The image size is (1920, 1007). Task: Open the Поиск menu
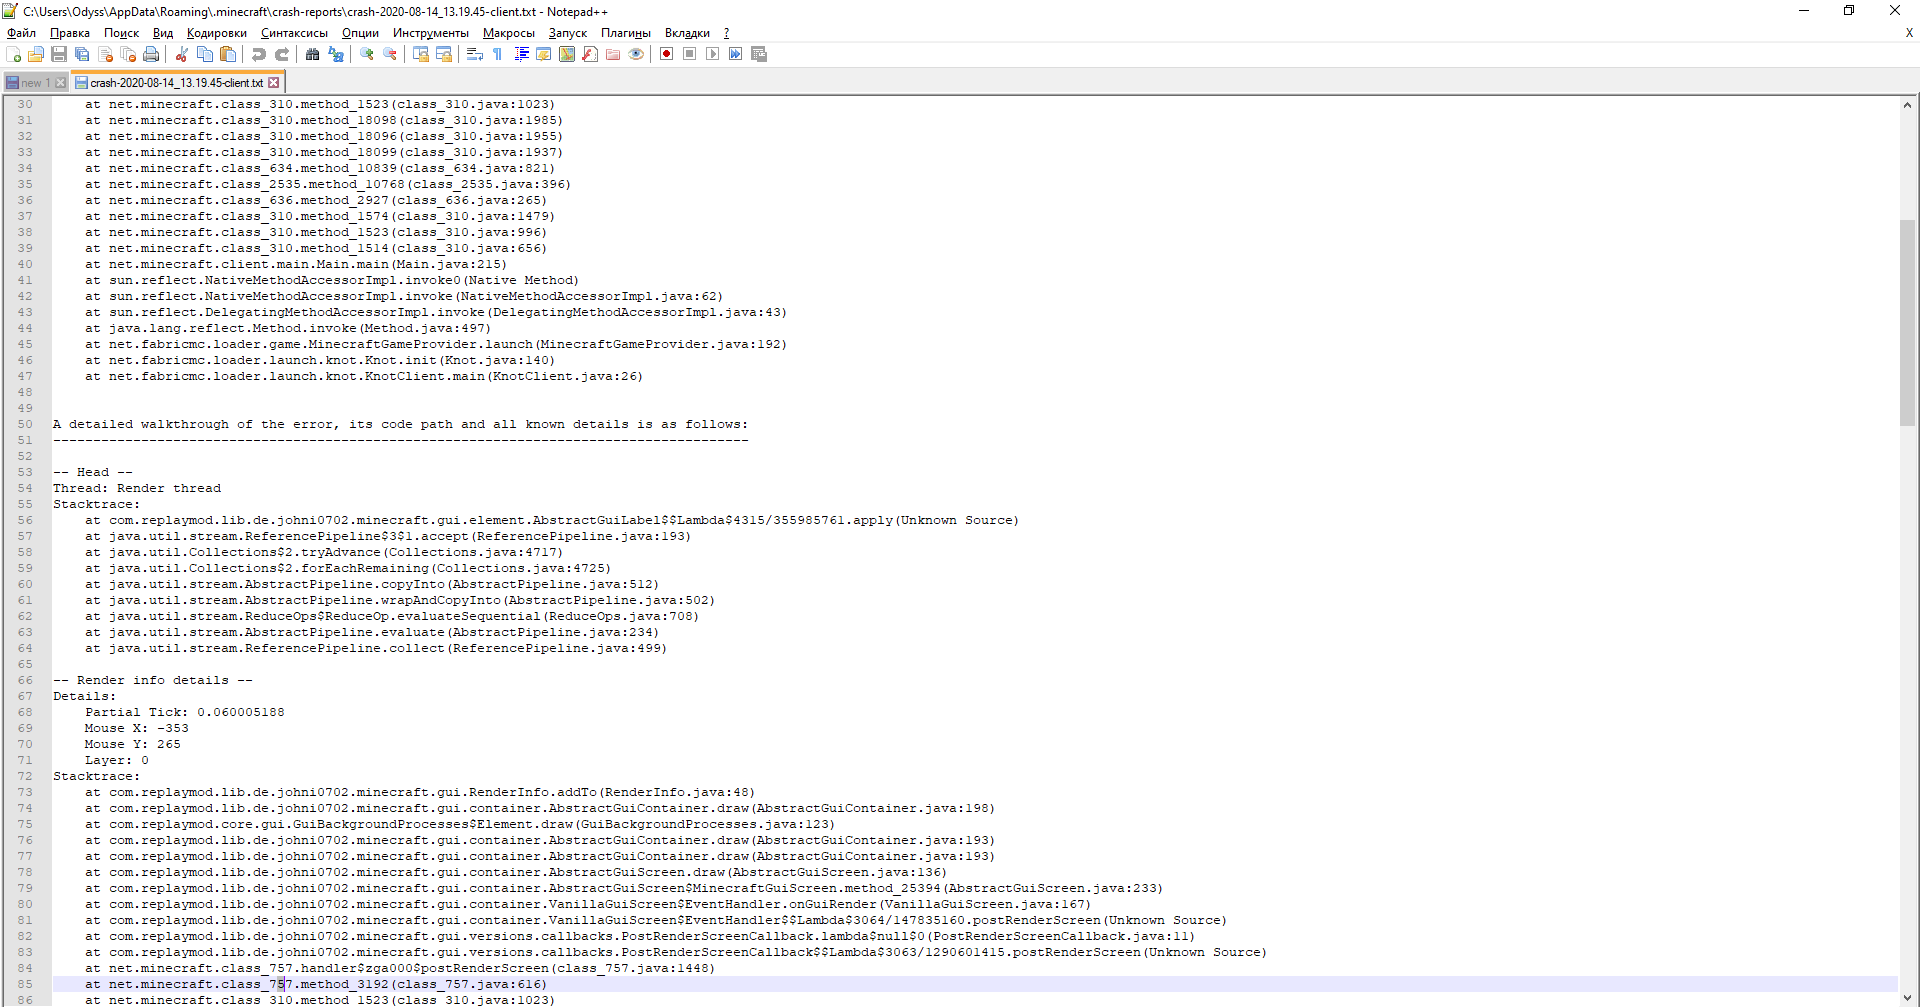pyautogui.click(x=122, y=33)
